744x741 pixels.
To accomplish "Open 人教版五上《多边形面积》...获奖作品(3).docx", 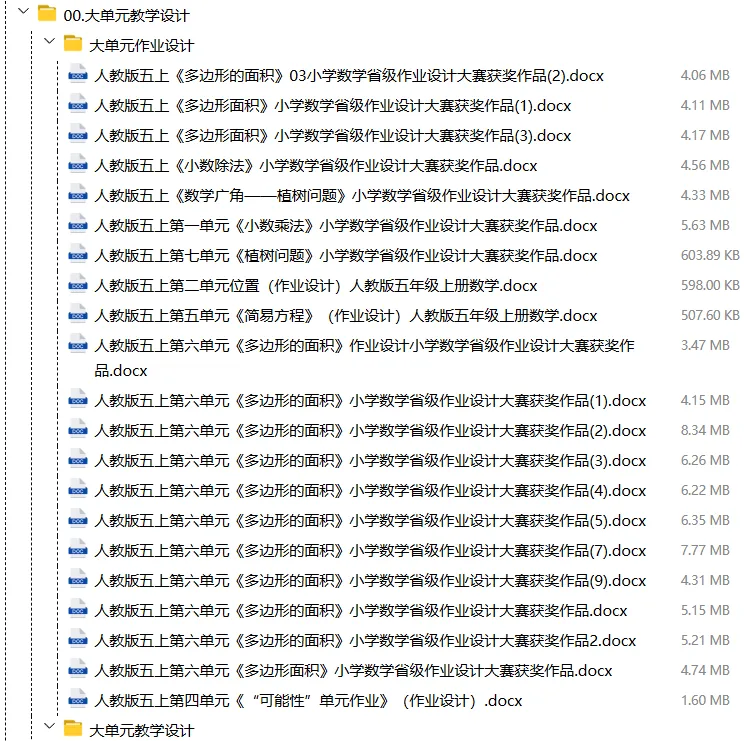I will click(x=333, y=136).
